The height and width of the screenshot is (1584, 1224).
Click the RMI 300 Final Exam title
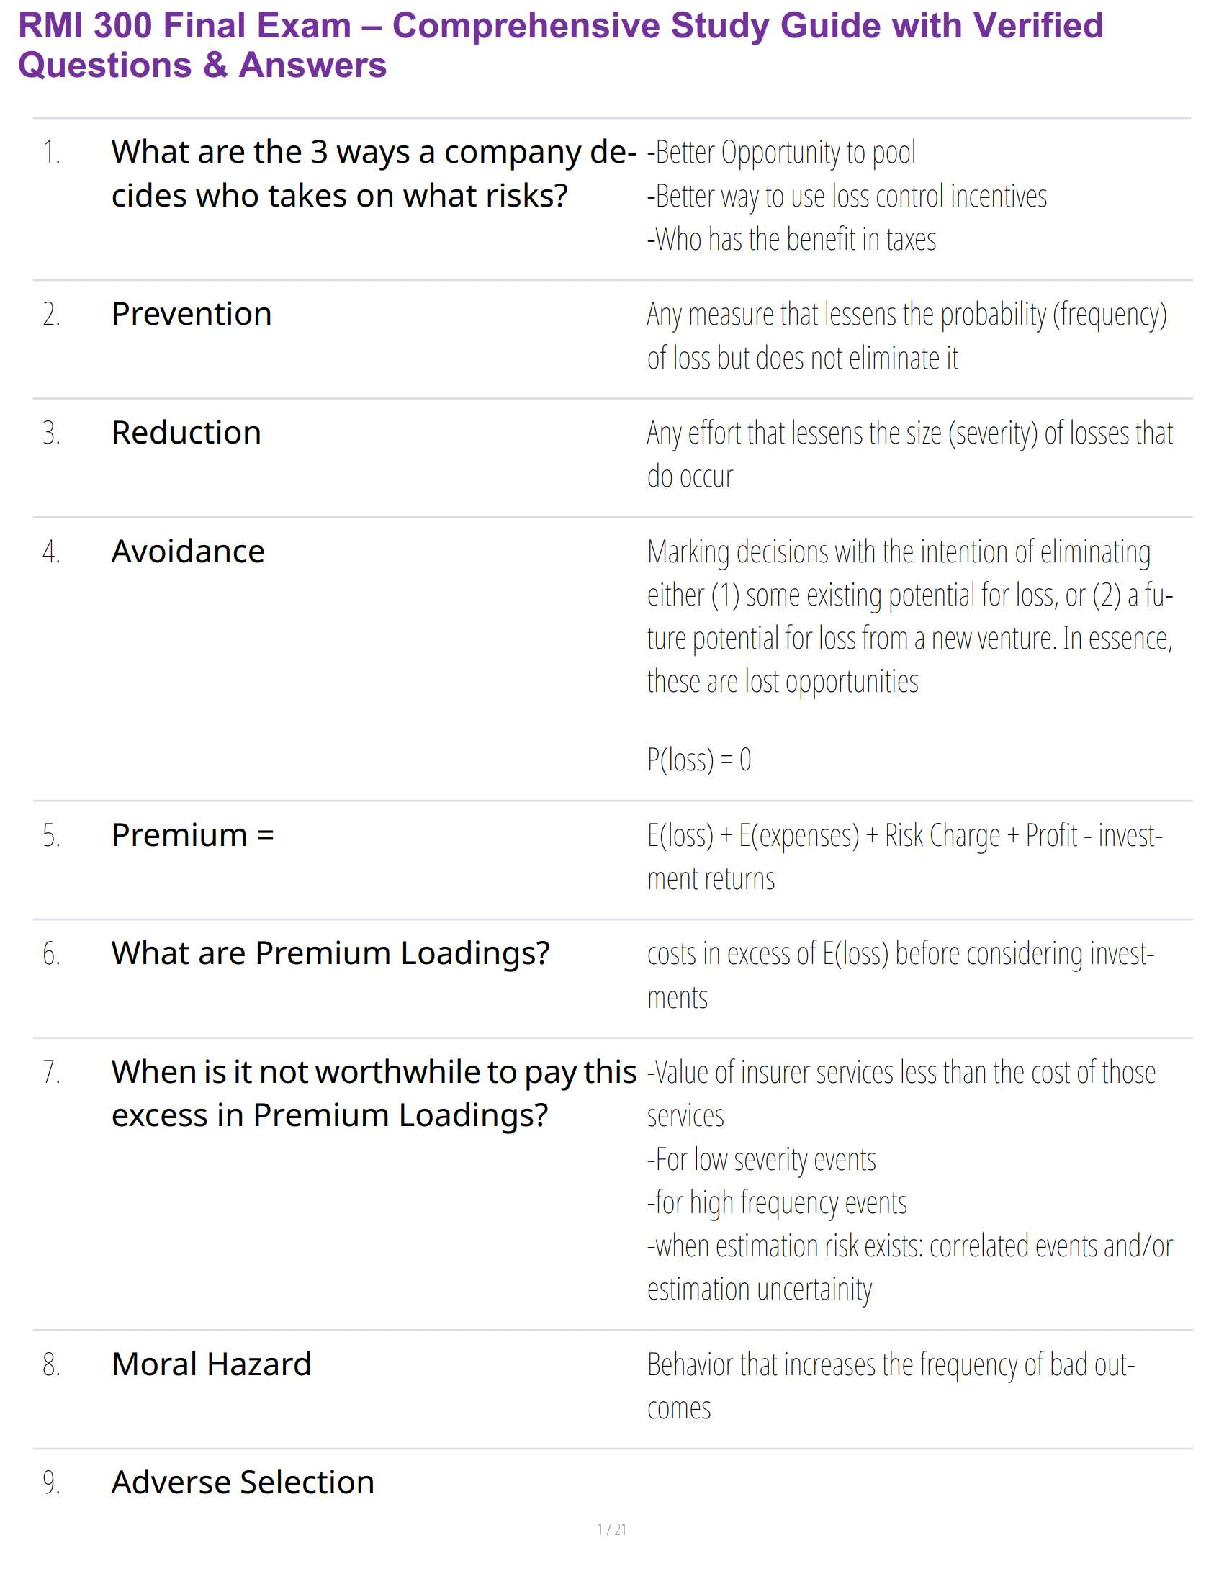[x=560, y=45]
